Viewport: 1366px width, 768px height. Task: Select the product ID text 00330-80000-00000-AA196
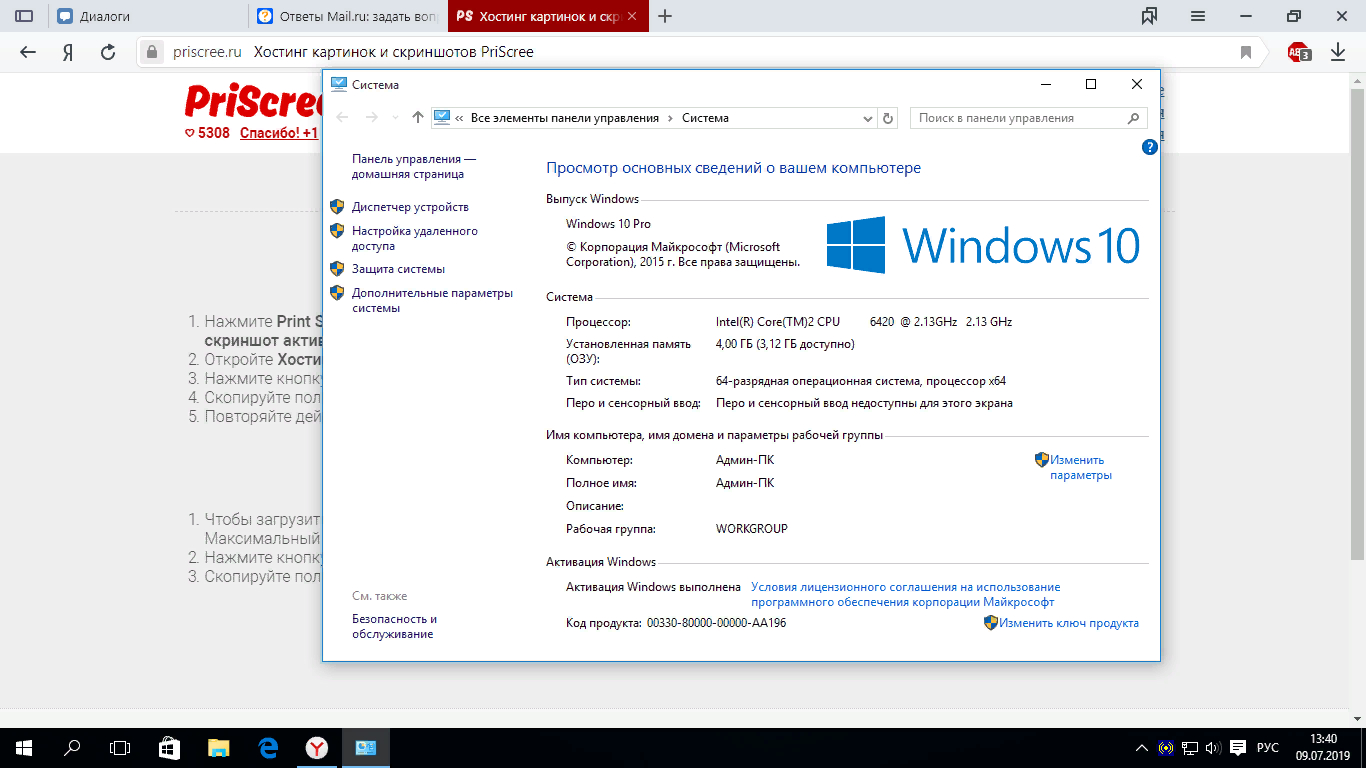(716, 623)
